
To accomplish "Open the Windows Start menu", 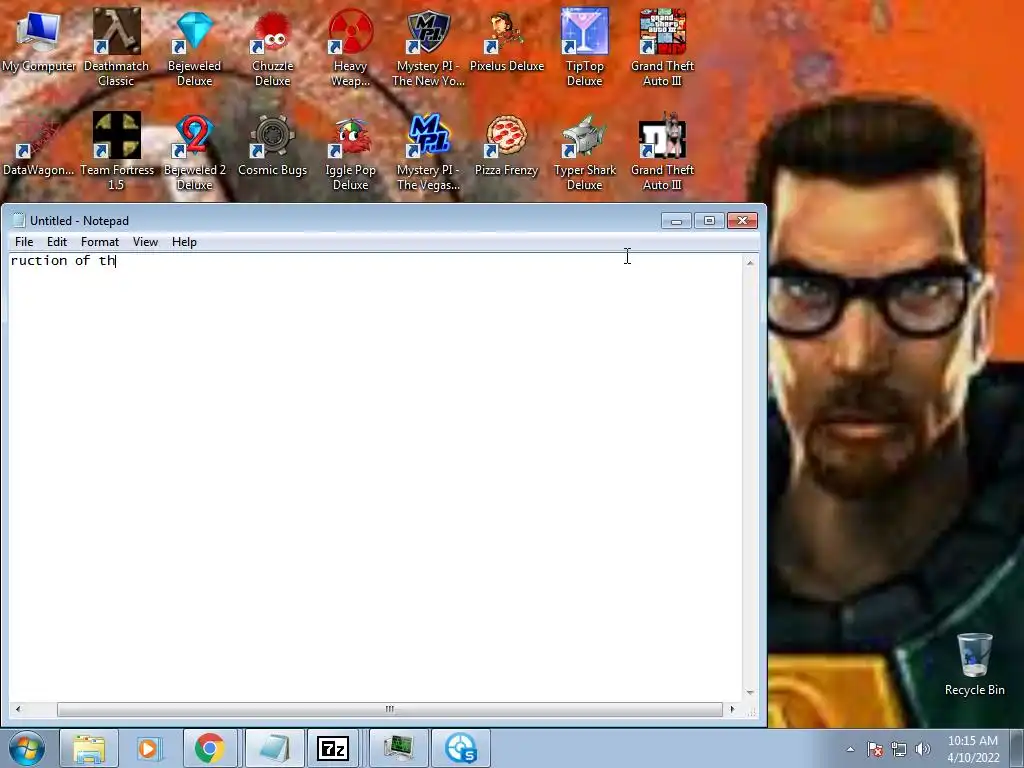I will [27, 748].
